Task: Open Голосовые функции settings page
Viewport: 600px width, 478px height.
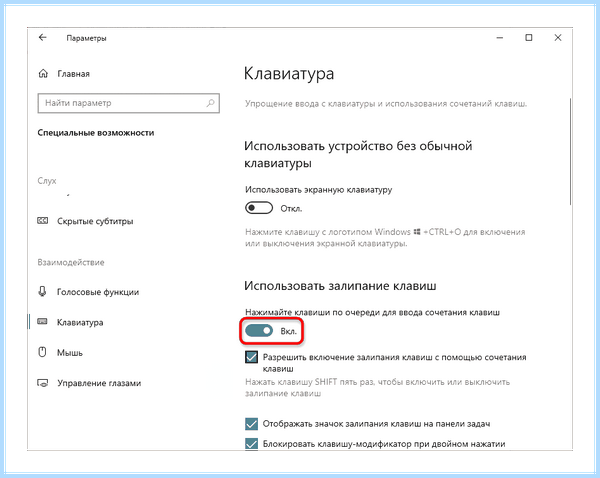Action: pos(98,292)
